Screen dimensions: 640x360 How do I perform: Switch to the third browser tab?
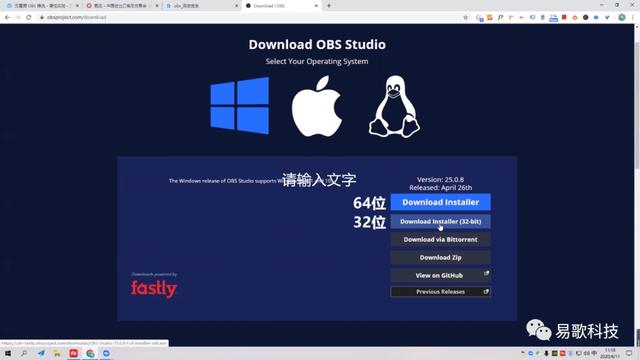pyautogui.click(x=202, y=6)
